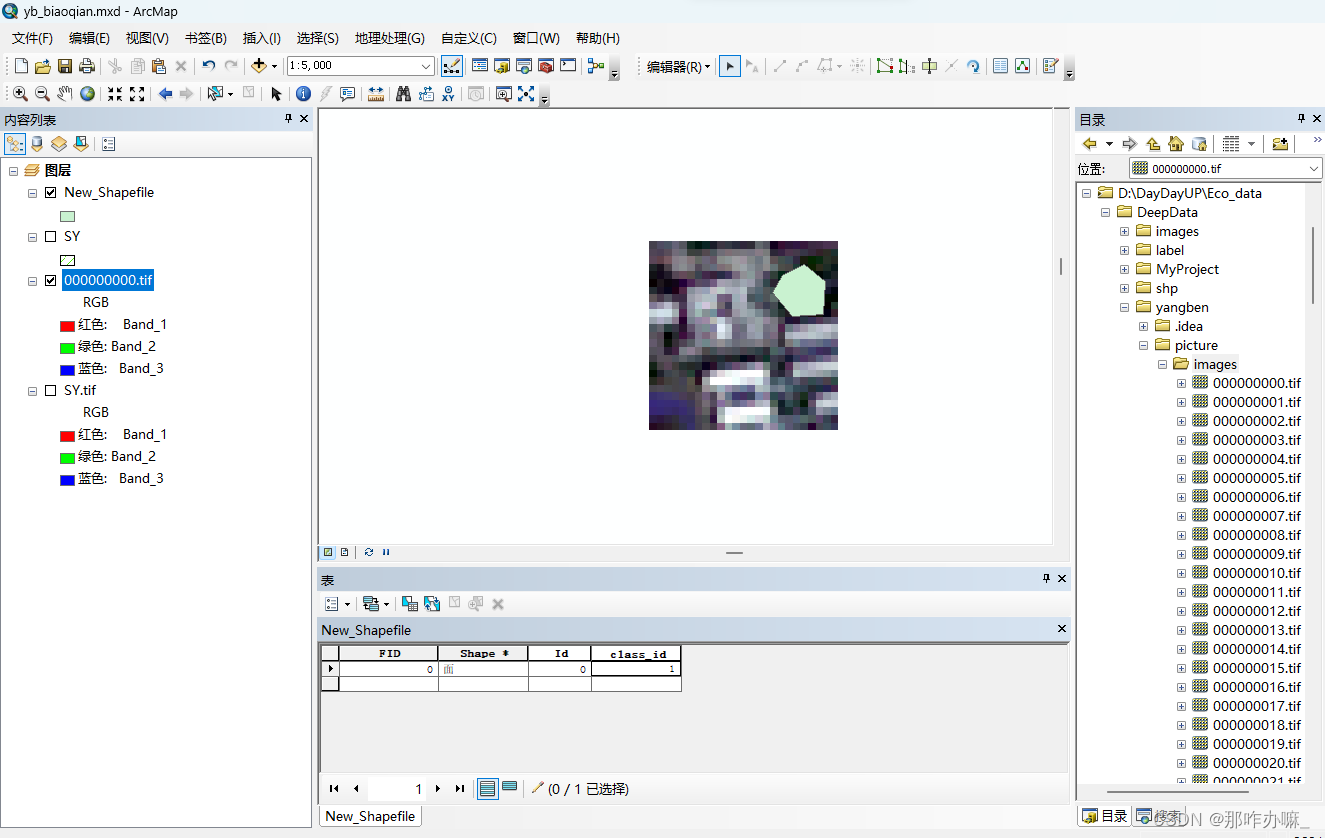Screen dimensions: 1325x838
Task: Open the Catalog window icon in the standard toolbar
Action: (502, 66)
